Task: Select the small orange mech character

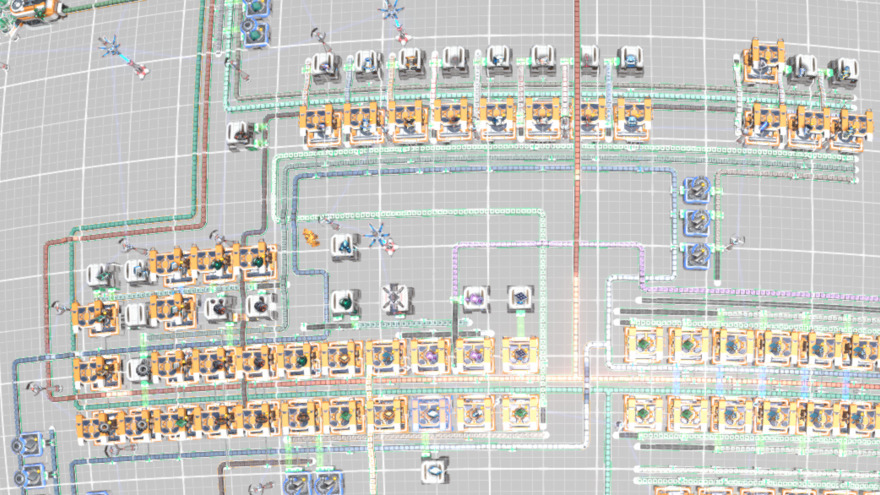Action: [312, 238]
